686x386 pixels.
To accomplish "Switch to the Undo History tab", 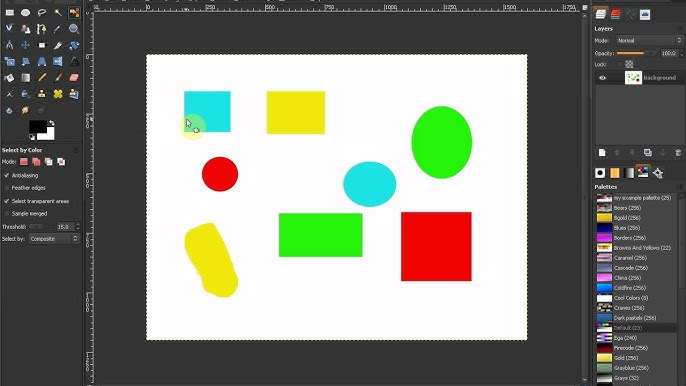I will pyautogui.click(x=645, y=14).
